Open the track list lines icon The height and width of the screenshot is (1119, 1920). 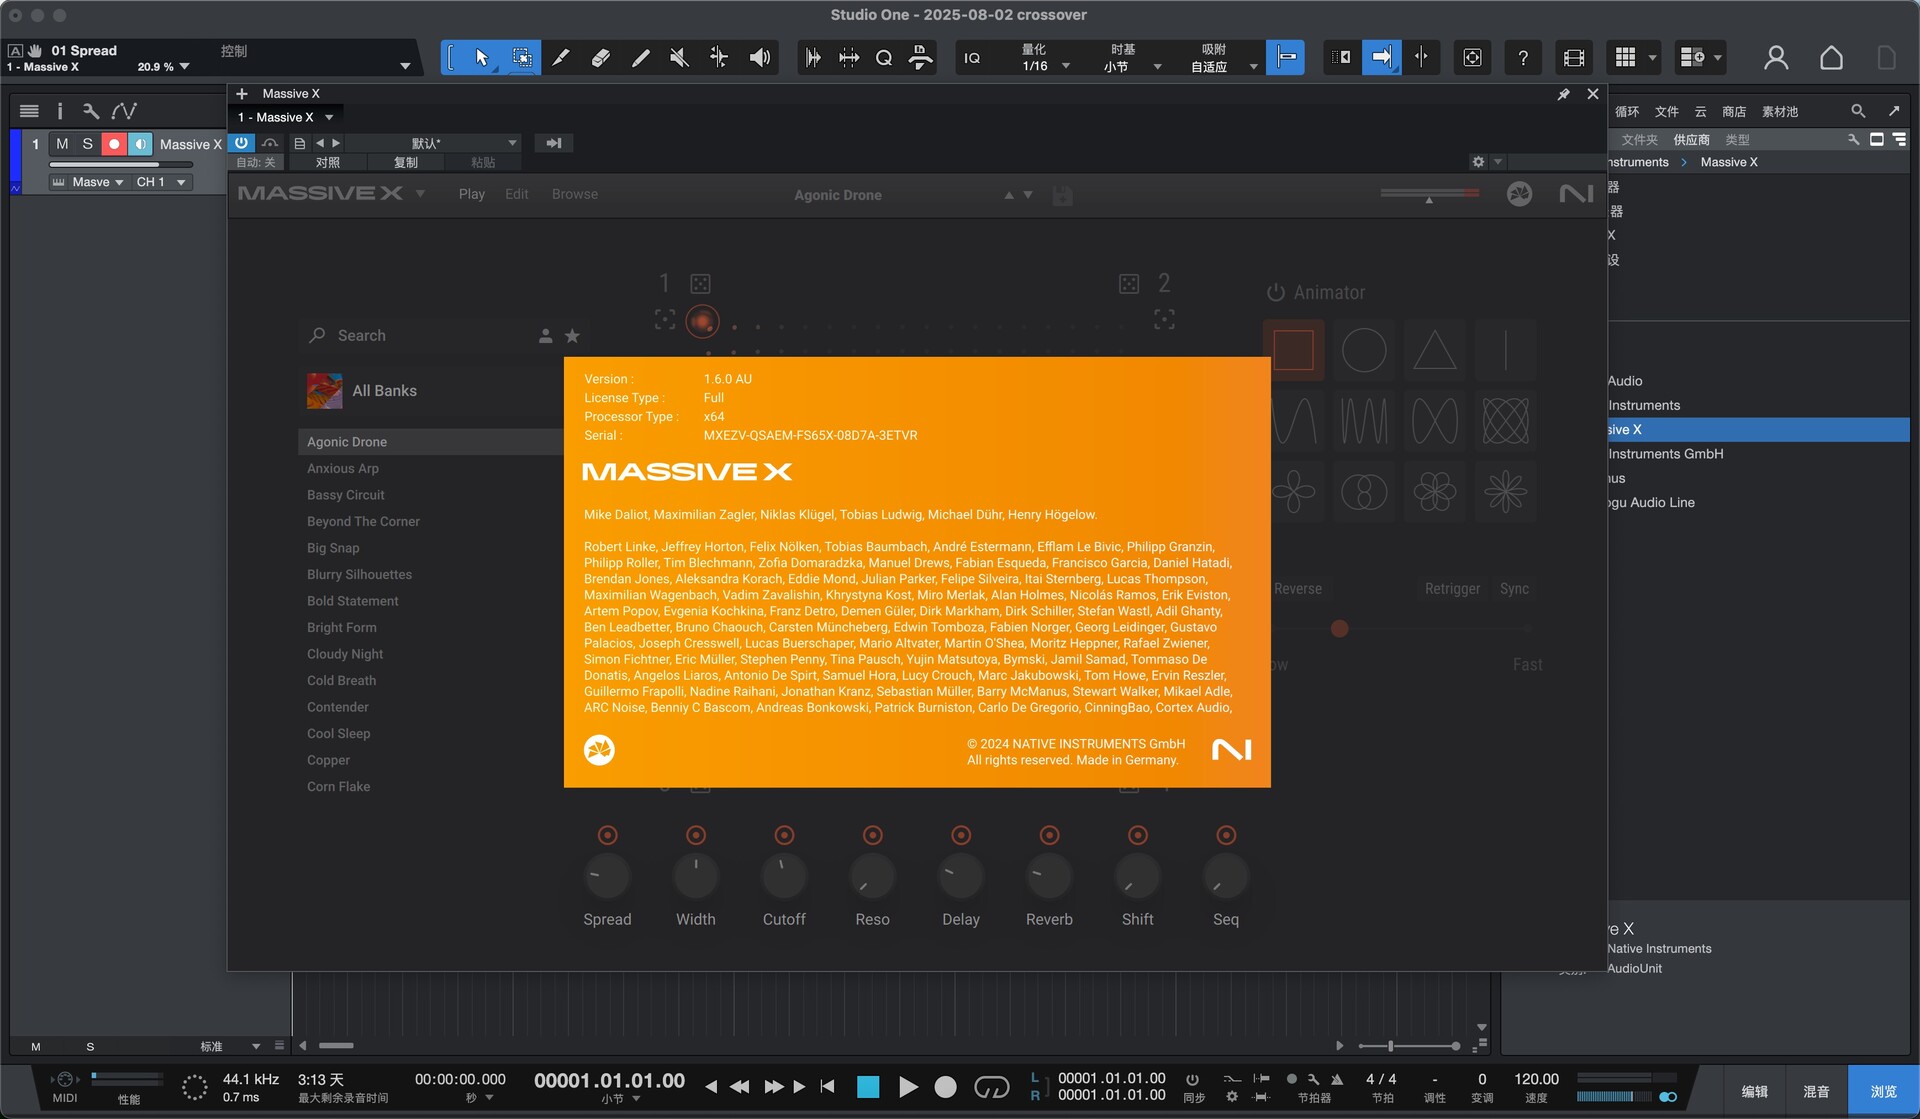29,111
